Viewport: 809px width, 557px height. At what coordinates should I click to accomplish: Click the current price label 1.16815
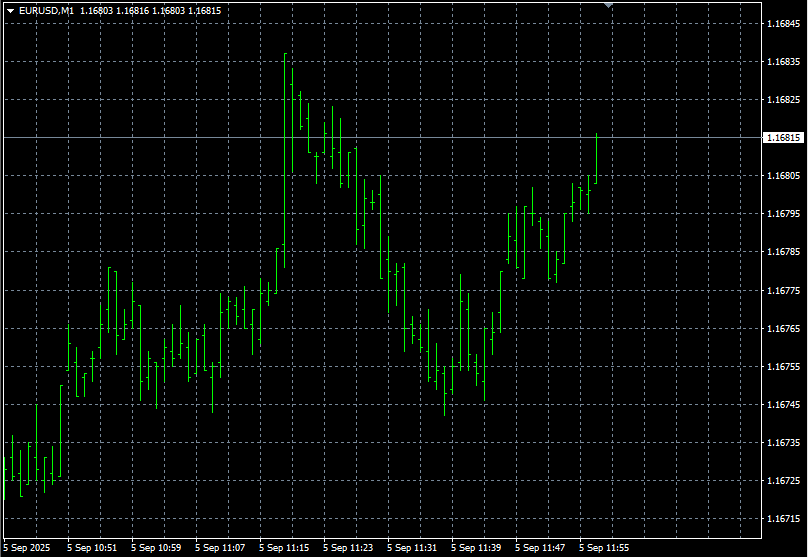coord(783,137)
